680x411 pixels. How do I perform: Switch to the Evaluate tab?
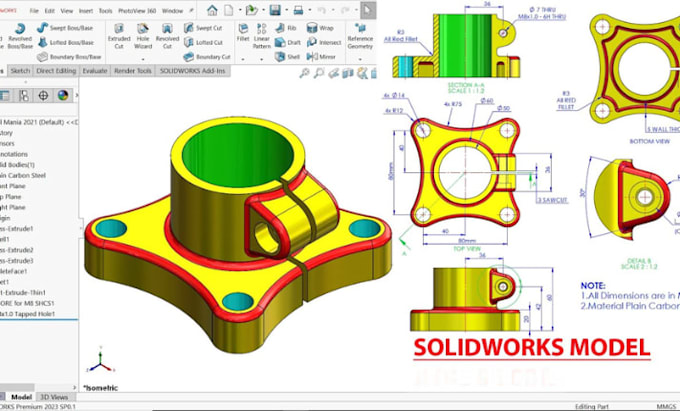click(95, 71)
